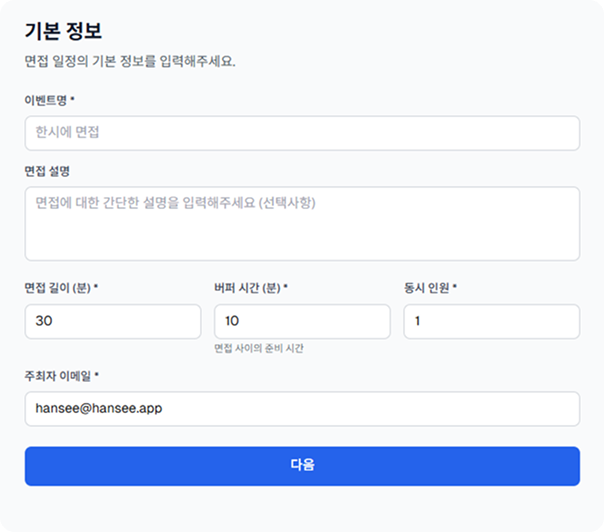Click the required asterisk next to 동시 인원
The height and width of the screenshot is (532, 604).
pyautogui.click(x=455, y=288)
